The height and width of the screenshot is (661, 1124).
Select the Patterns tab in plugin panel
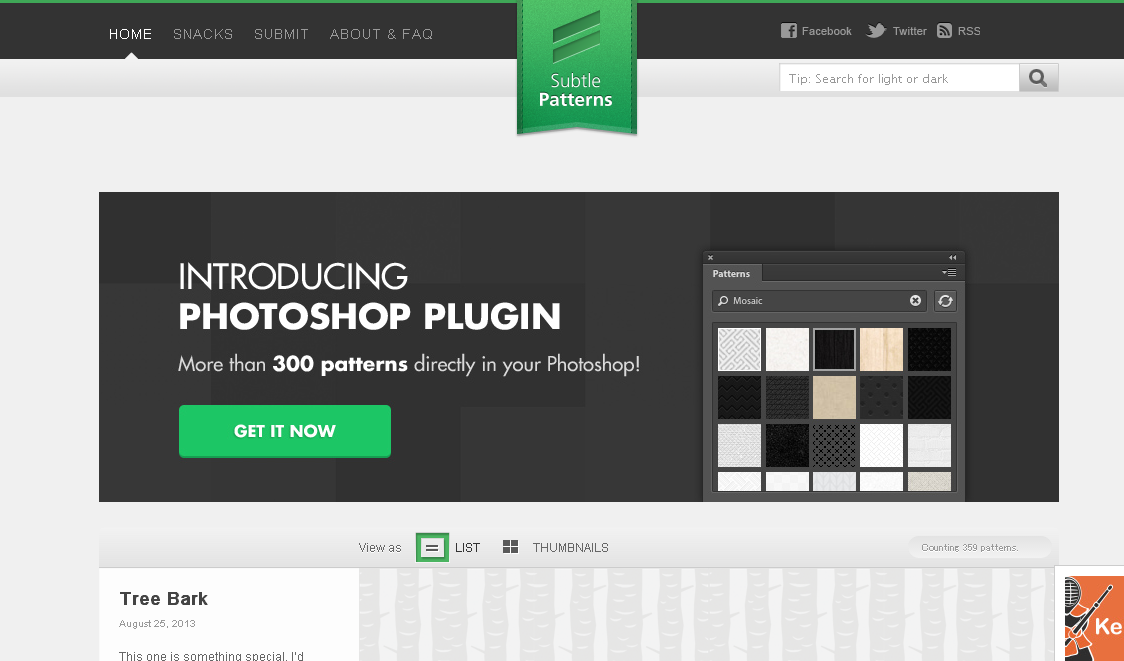pos(732,273)
